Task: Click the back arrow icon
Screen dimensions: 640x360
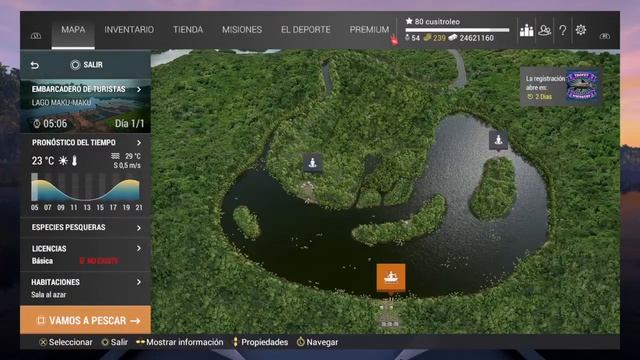Action: [35, 65]
